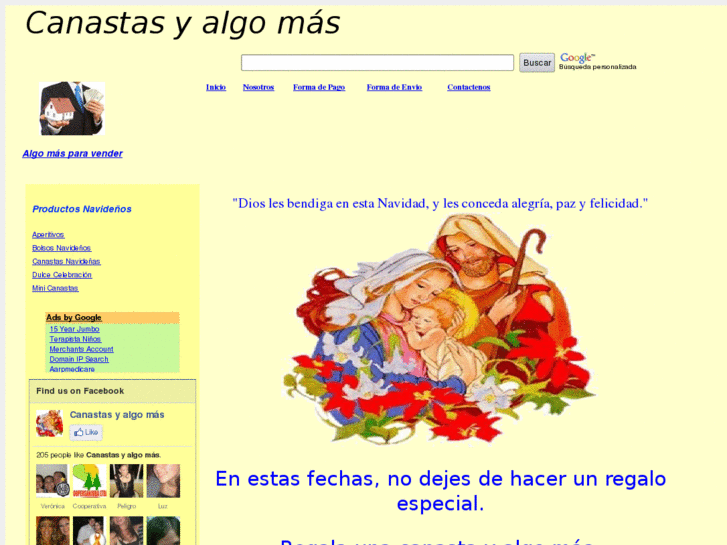Click the Buscar search button
The width and height of the screenshot is (727, 545).
tap(537, 63)
